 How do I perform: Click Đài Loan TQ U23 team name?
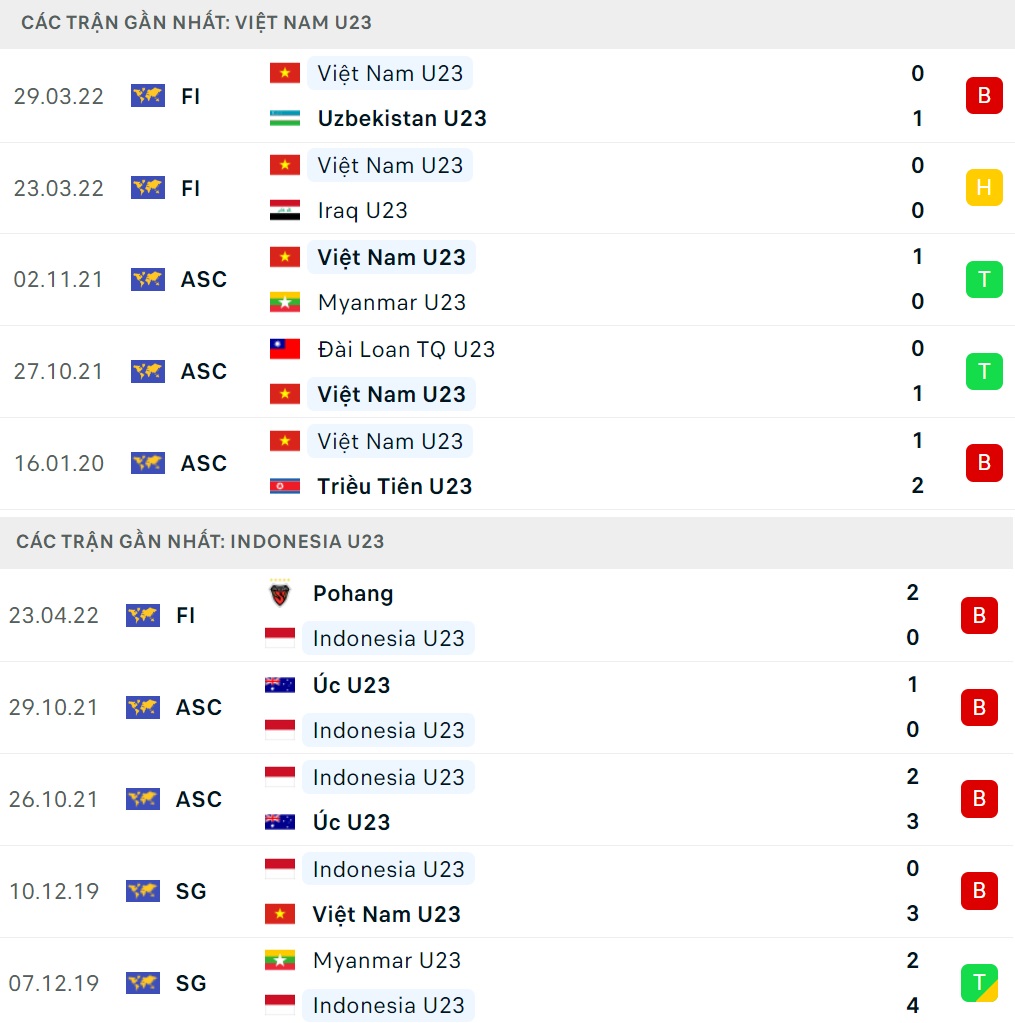tap(406, 349)
